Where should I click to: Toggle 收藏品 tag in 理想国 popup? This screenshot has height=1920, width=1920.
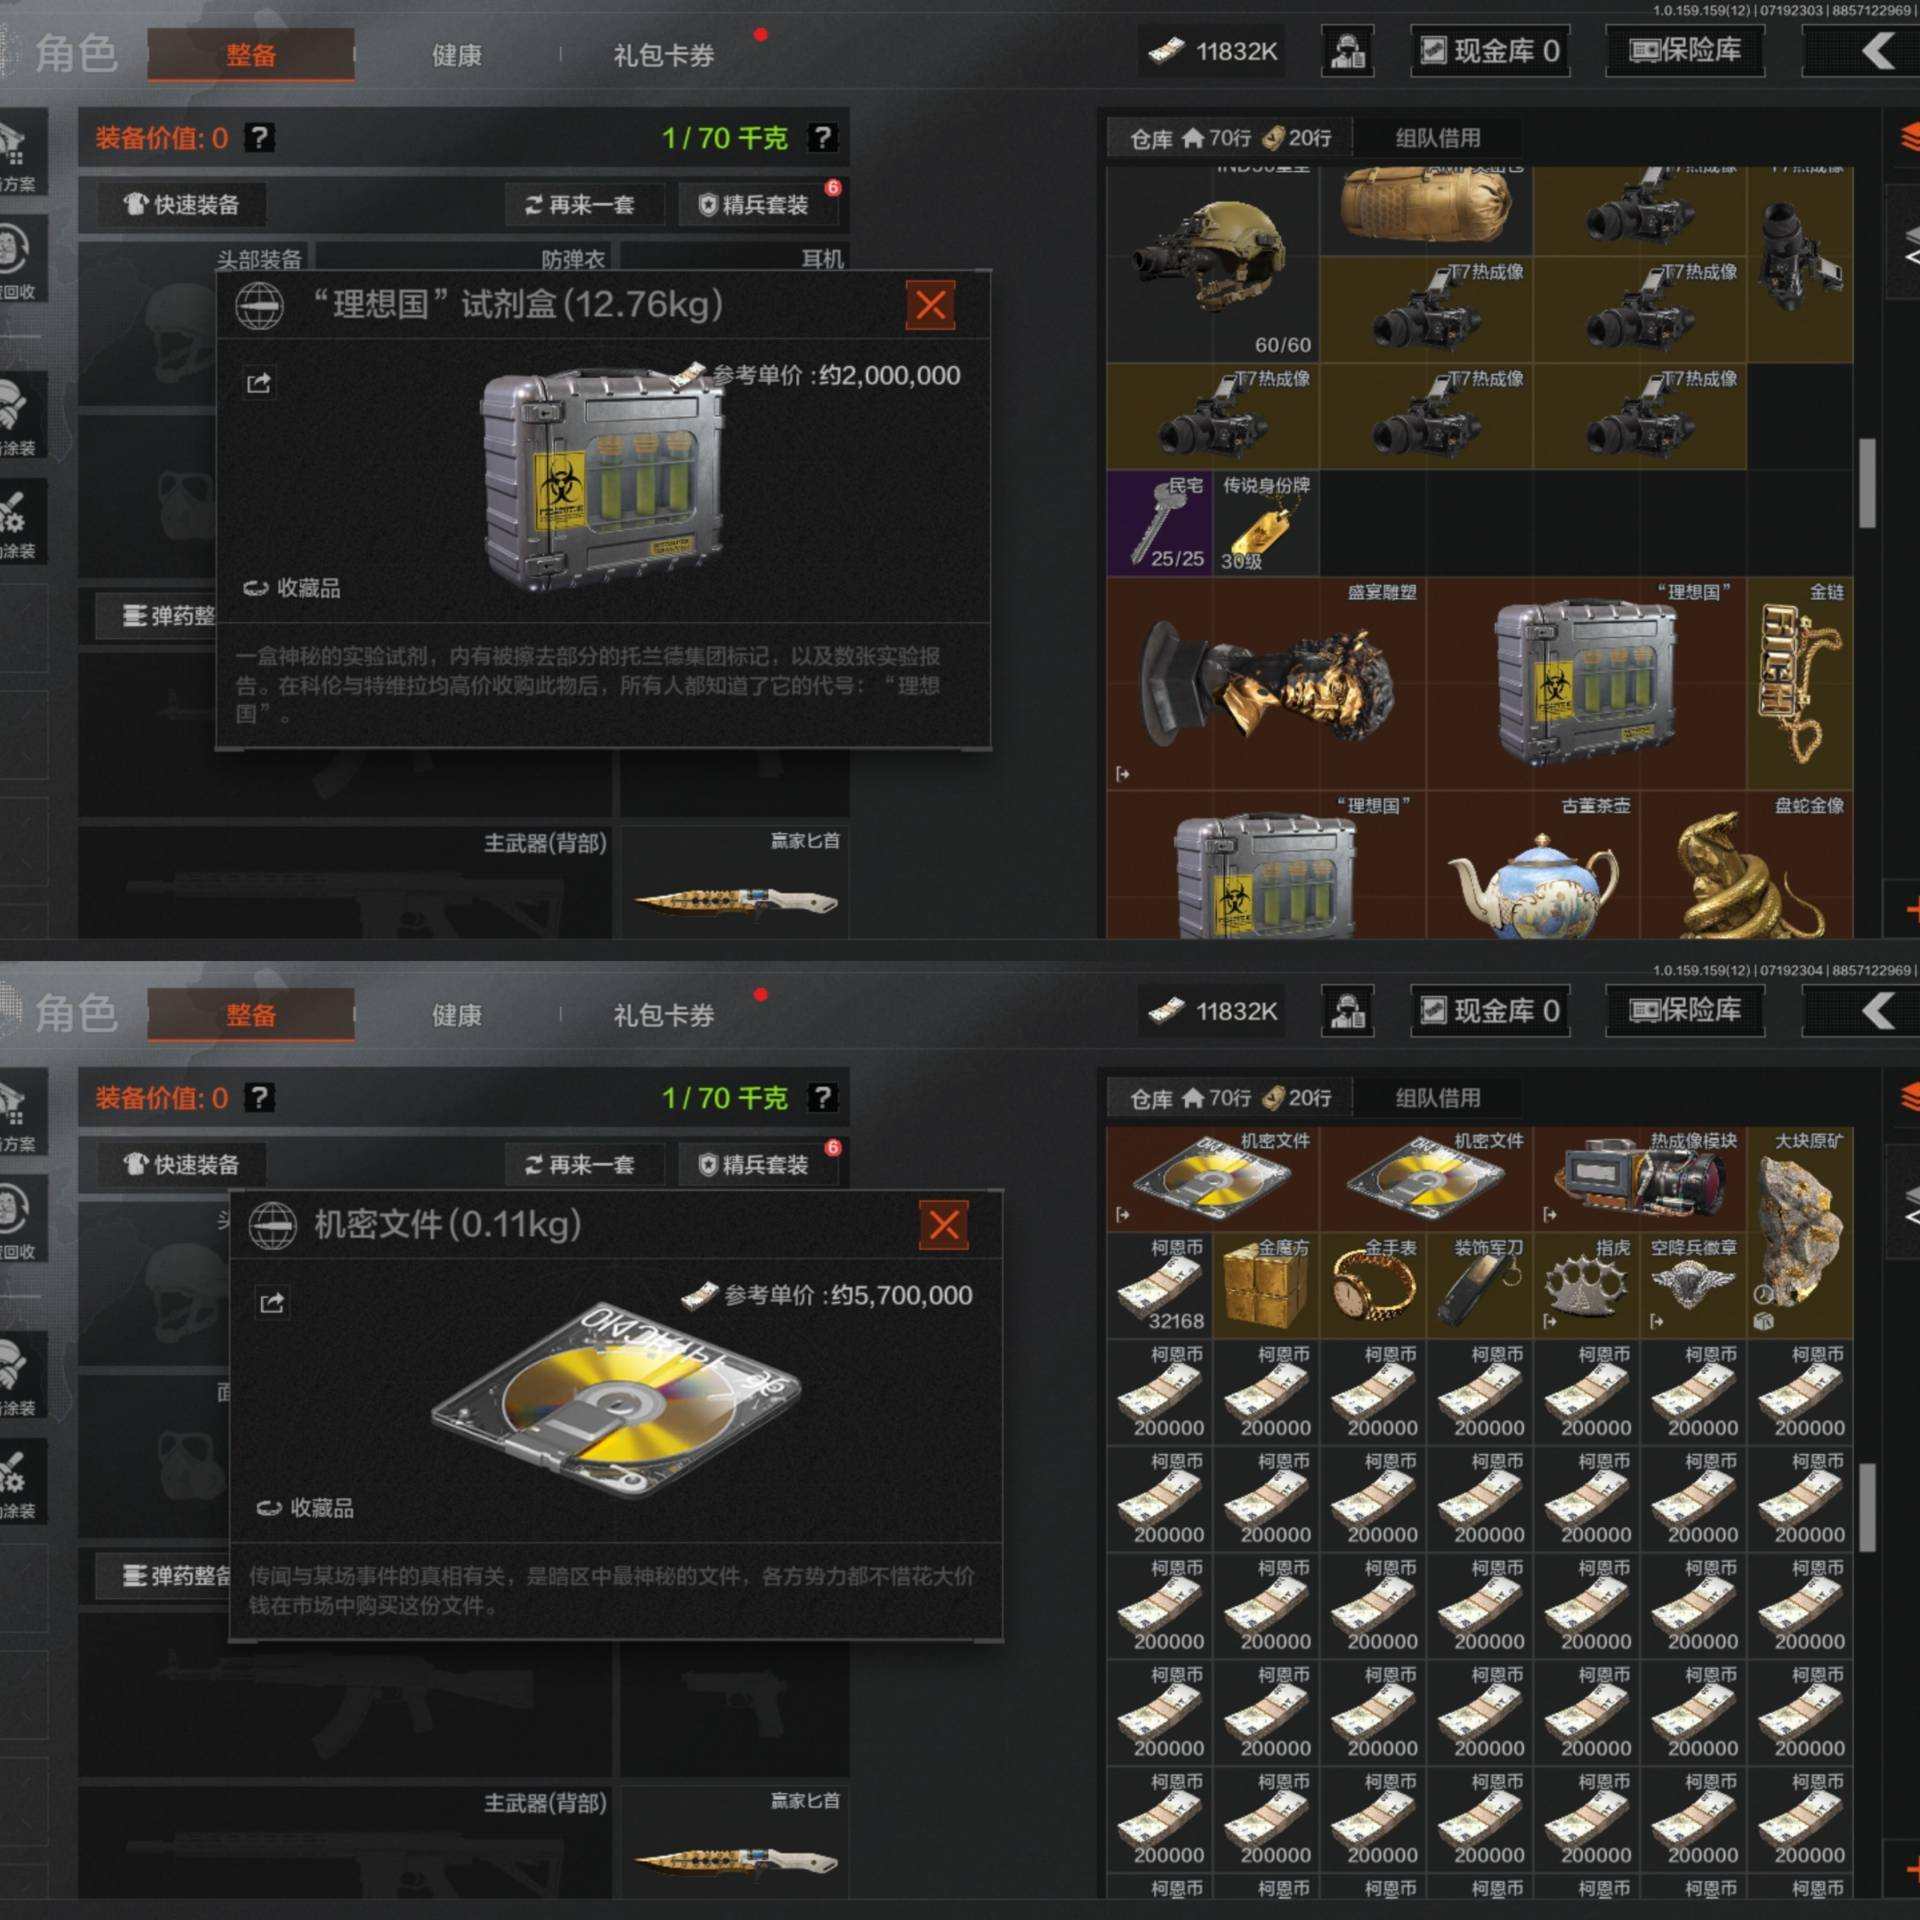pyautogui.click(x=292, y=588)
